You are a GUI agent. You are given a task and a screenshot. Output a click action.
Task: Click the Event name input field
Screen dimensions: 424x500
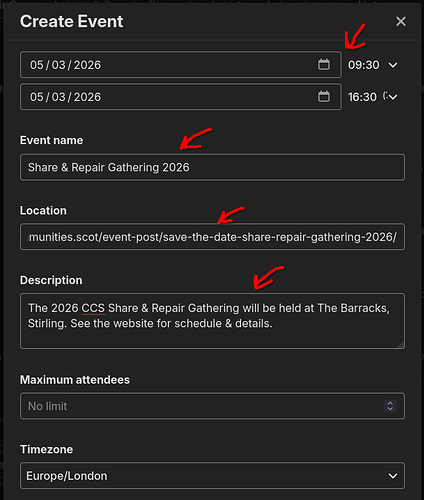pos(212,167)
